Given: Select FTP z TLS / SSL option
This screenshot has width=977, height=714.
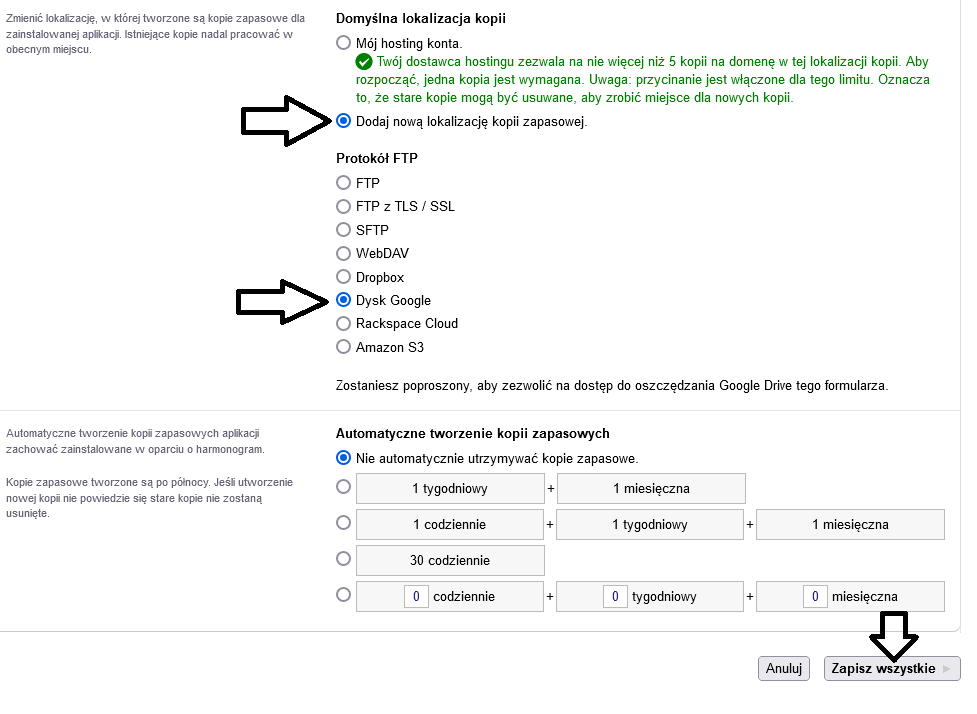Looking at the screenshot, I should pyautogui.click(x=344, y=206).
